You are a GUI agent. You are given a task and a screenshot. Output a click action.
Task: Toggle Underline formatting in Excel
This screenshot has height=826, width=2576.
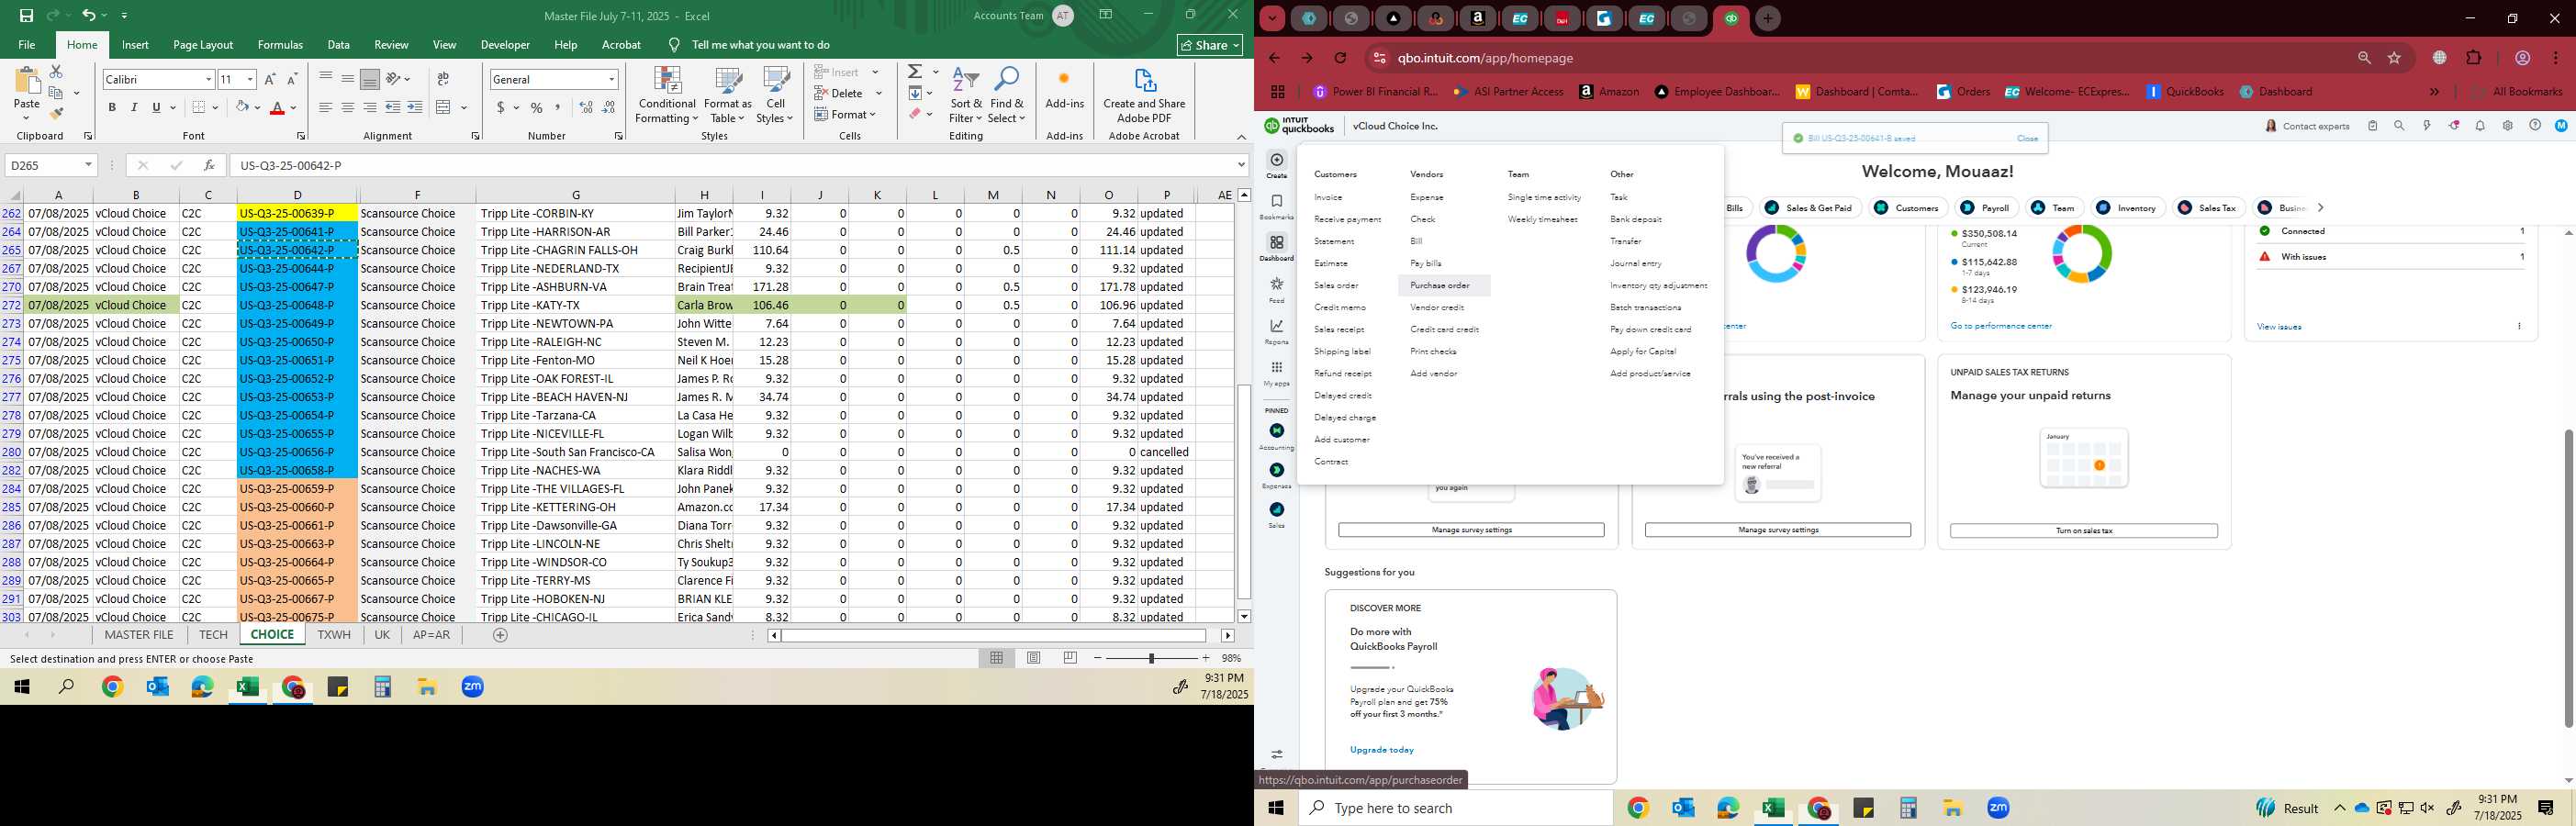click(156, 108)
